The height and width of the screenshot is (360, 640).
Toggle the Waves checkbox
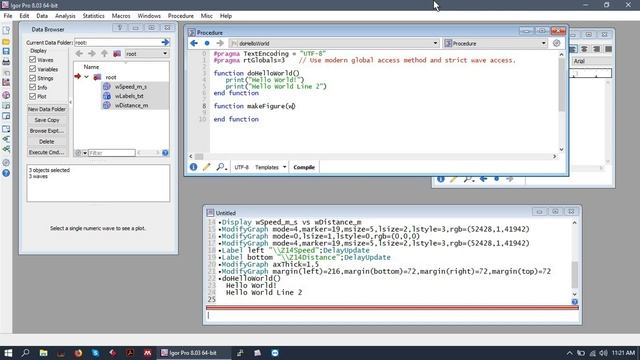click(33, 60)
